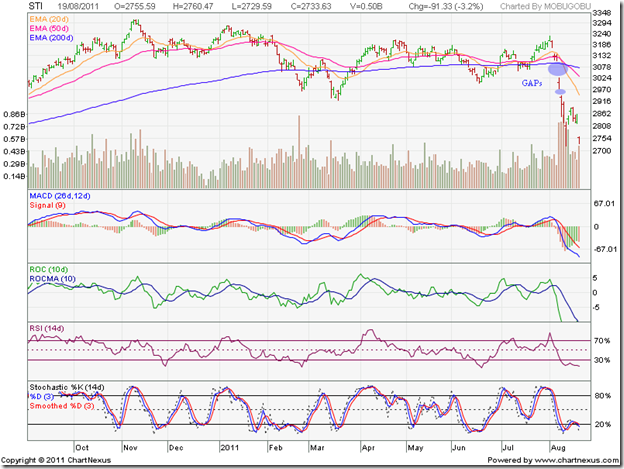
Task: Click the 0.86B volume axis label
Action: (14, 115)
